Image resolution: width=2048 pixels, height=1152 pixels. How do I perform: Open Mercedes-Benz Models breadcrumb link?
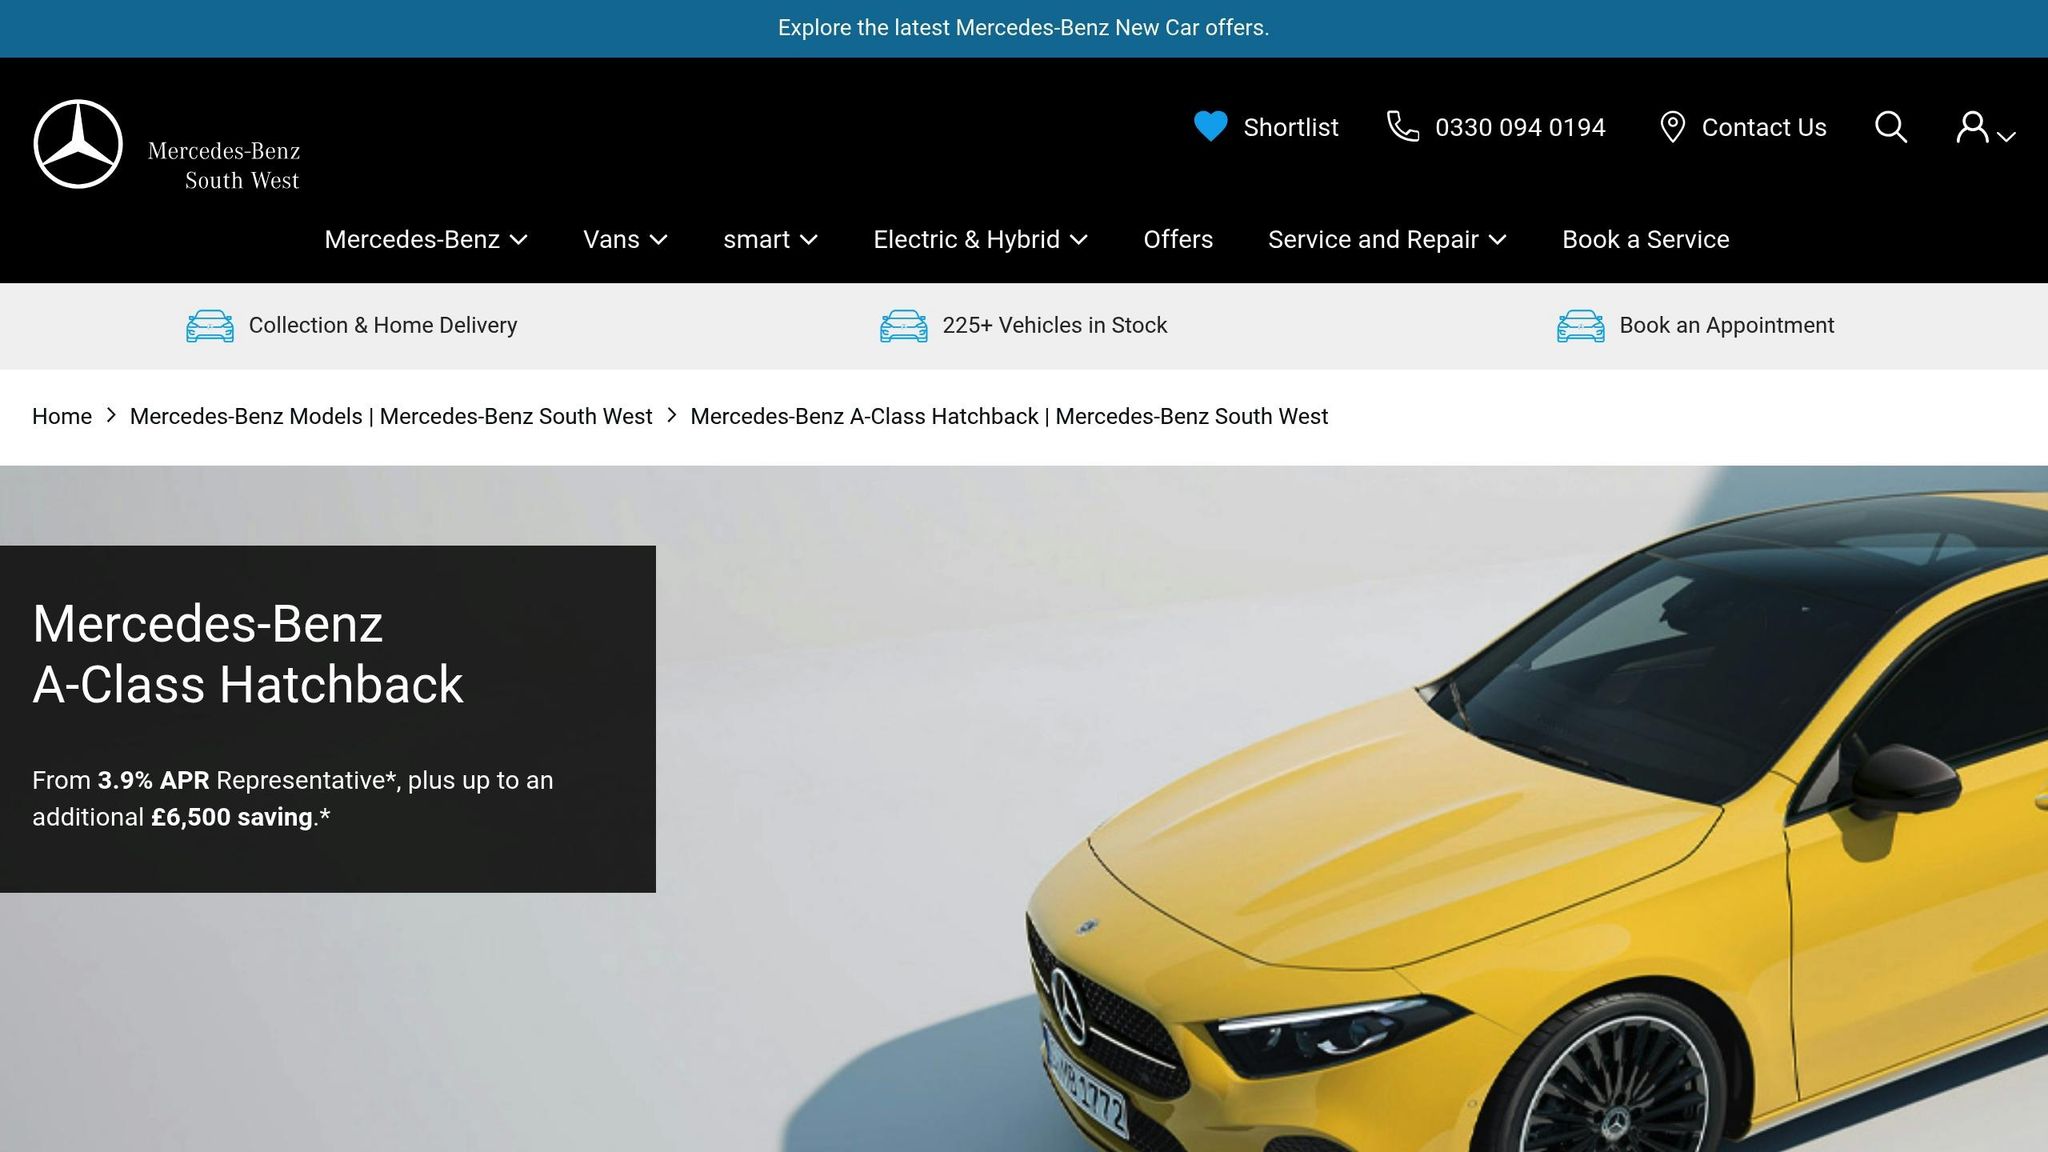[x=390, y=417]
